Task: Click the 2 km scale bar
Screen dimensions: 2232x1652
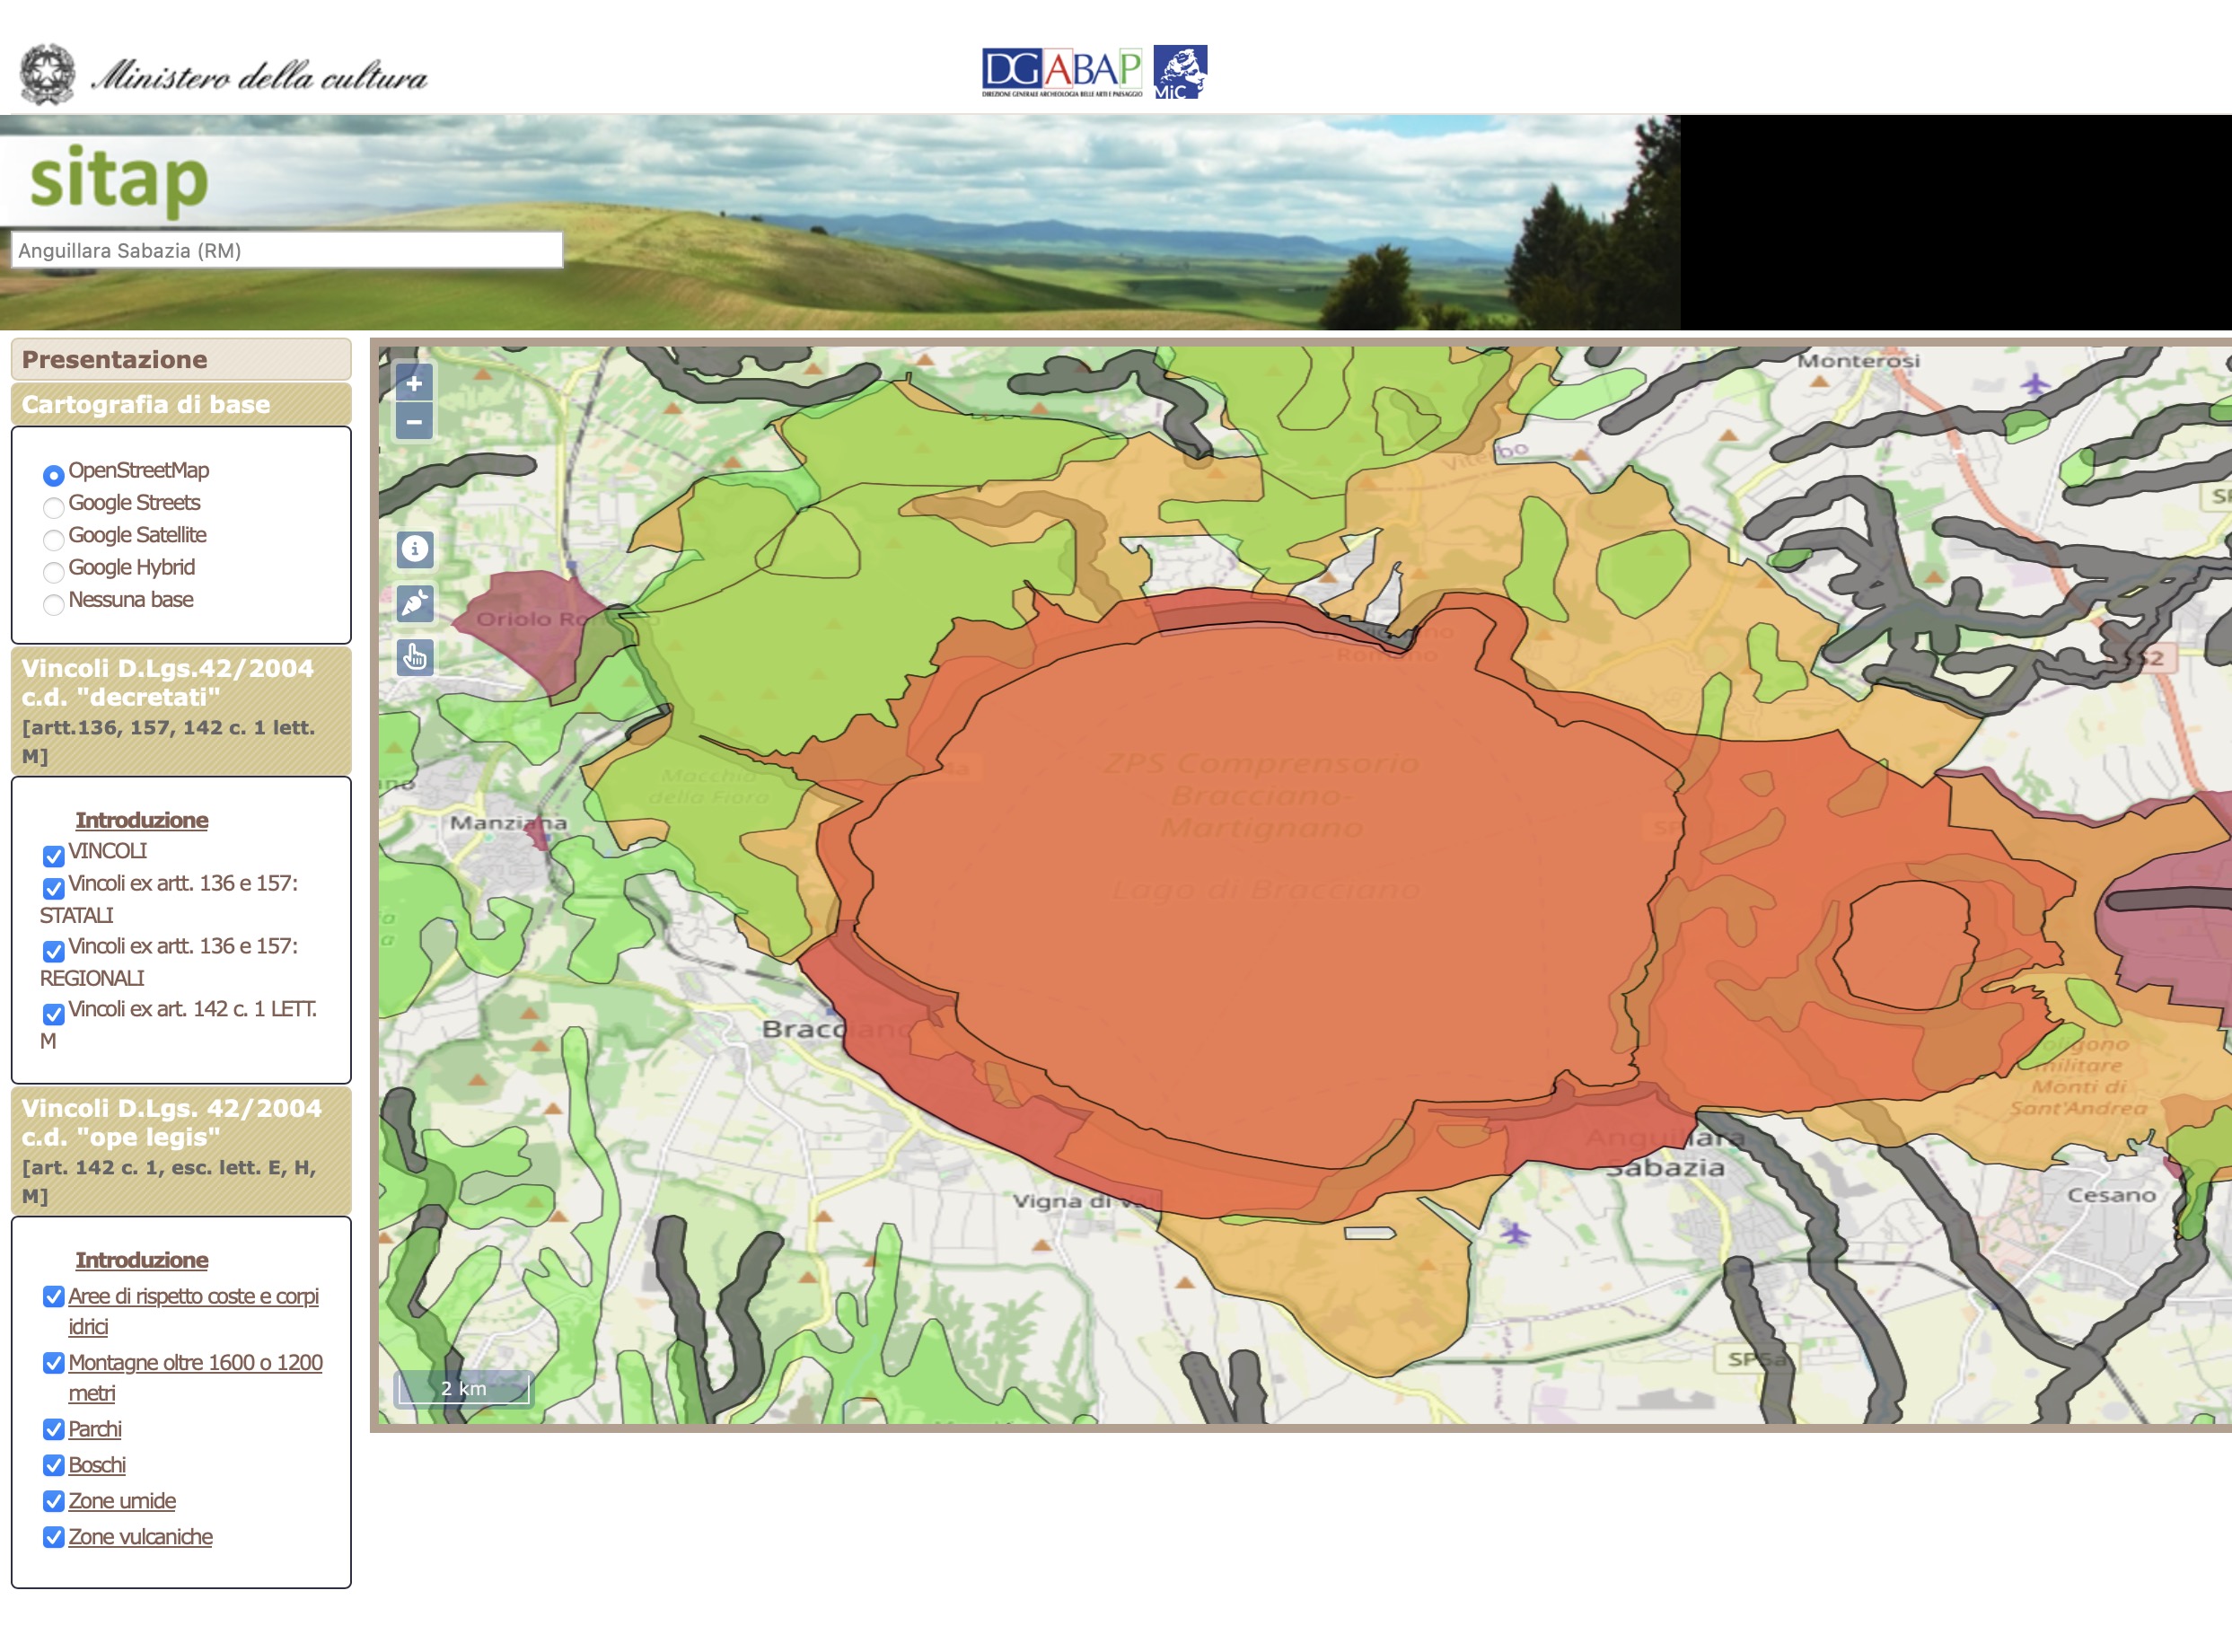Action: pyautogui.click(x=463, y=1388)
